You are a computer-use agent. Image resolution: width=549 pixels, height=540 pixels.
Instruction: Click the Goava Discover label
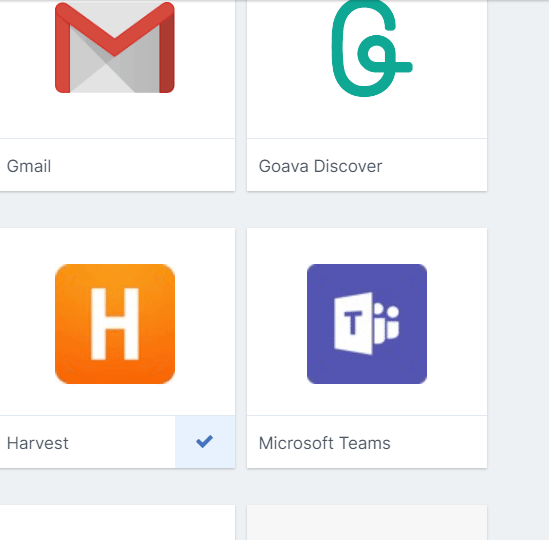(320, 166)
